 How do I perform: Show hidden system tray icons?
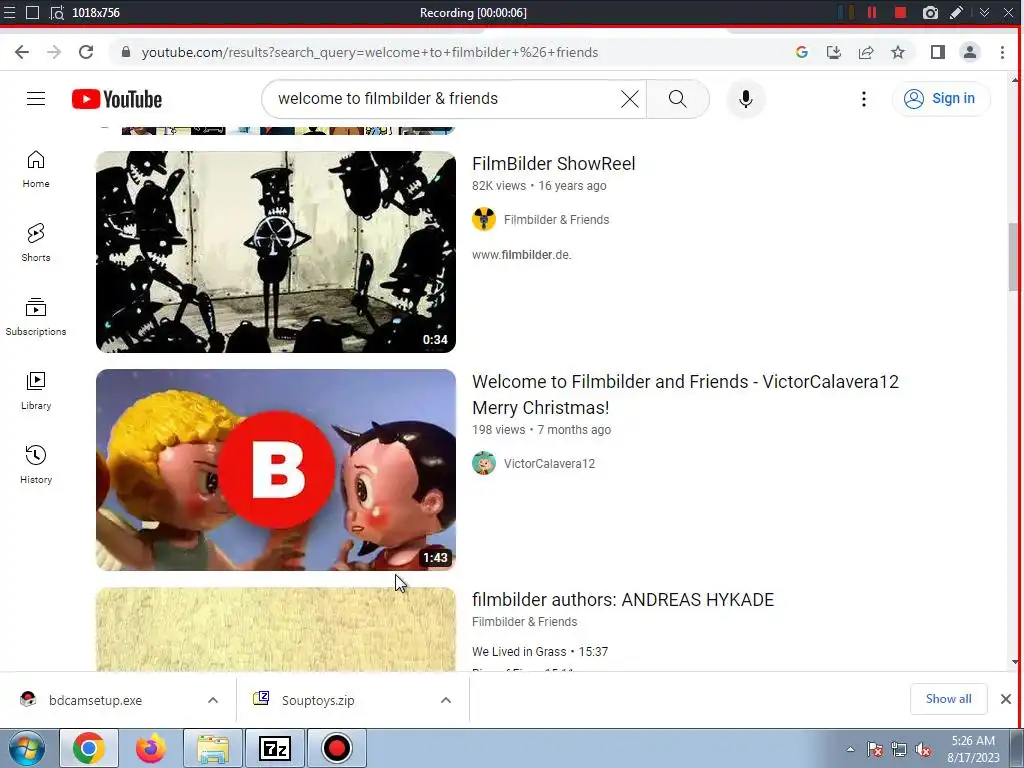pos(850,750)
